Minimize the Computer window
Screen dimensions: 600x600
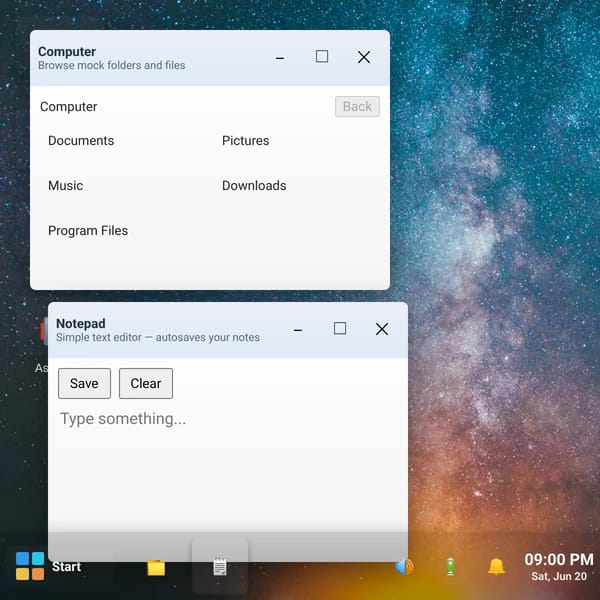[280, 58]
